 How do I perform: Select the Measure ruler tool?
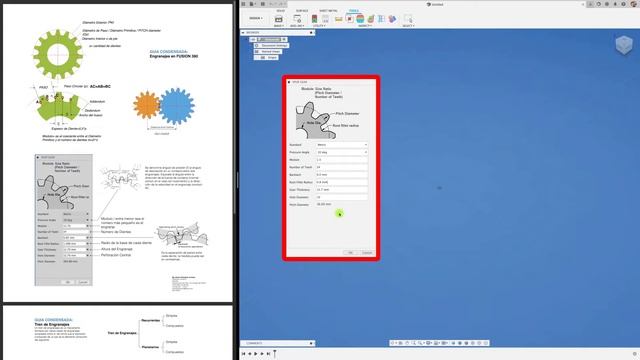(x=338, y=19)
